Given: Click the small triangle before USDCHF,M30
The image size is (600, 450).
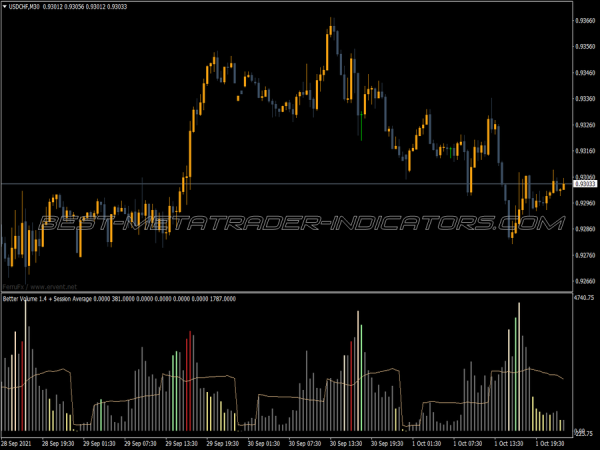Looking at the screenshot, I should (5, 7).
